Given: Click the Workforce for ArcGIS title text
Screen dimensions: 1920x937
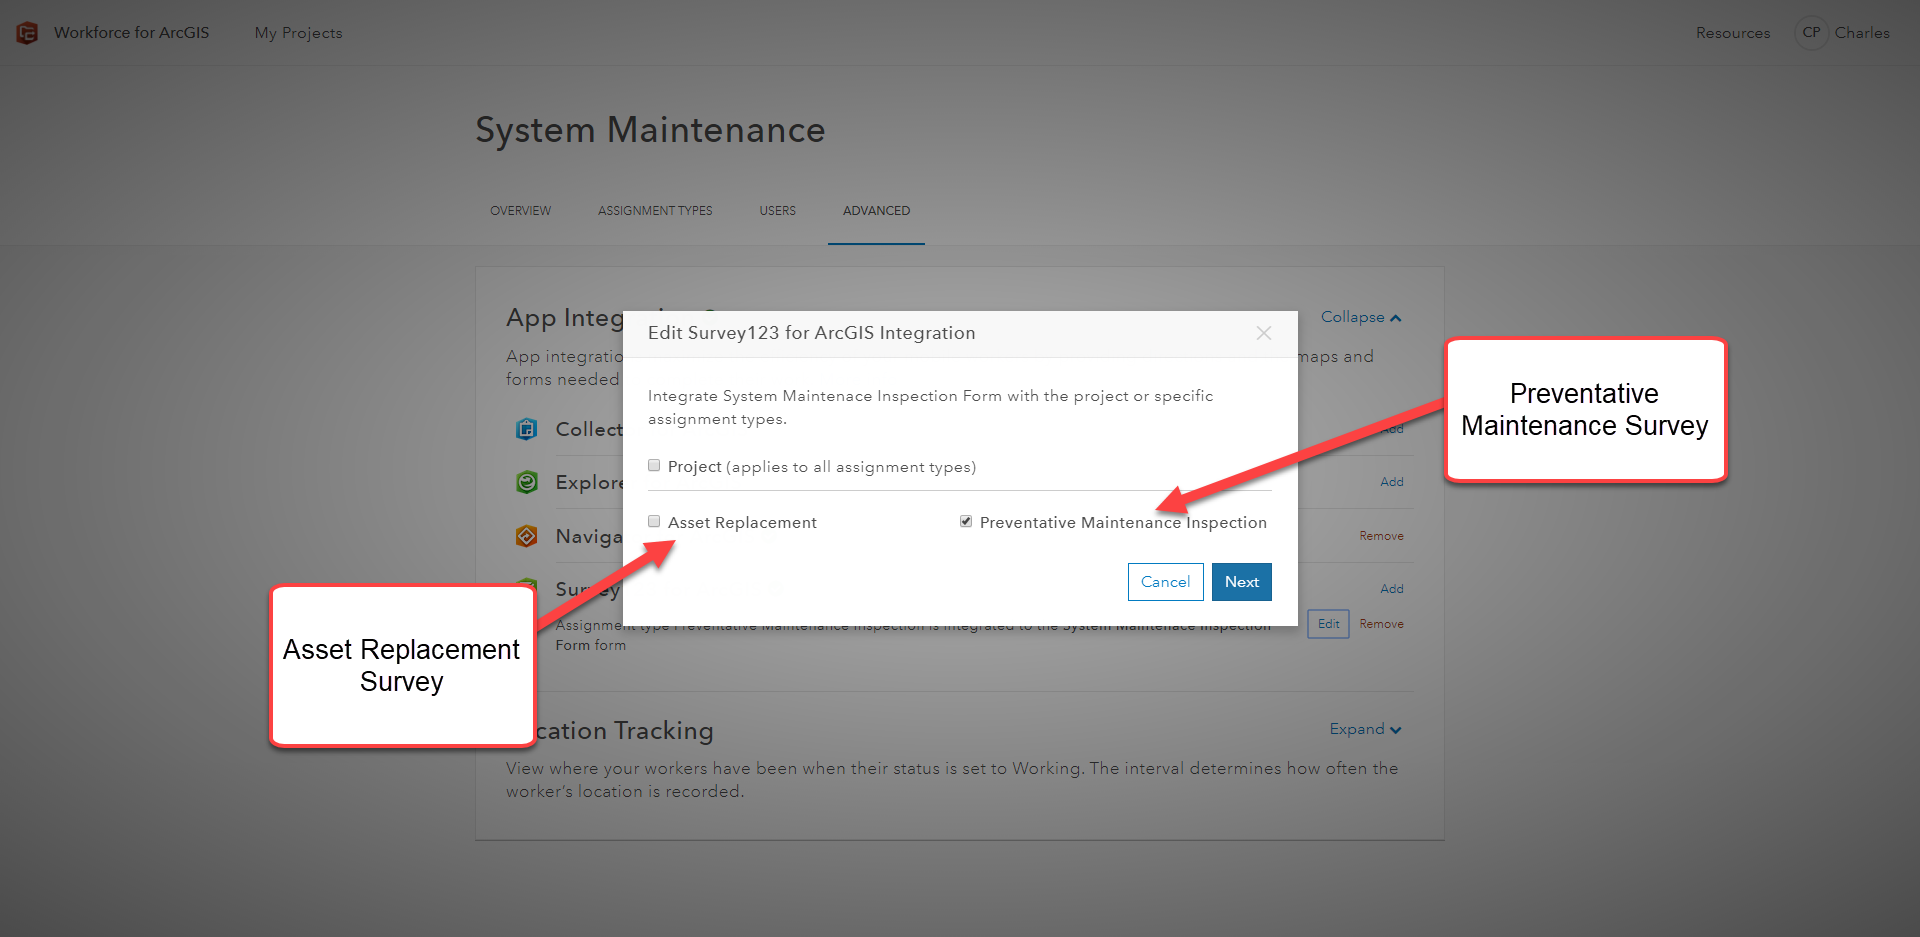Looking at the screenshot, I should pyautogui.click(x=132, y=33).
